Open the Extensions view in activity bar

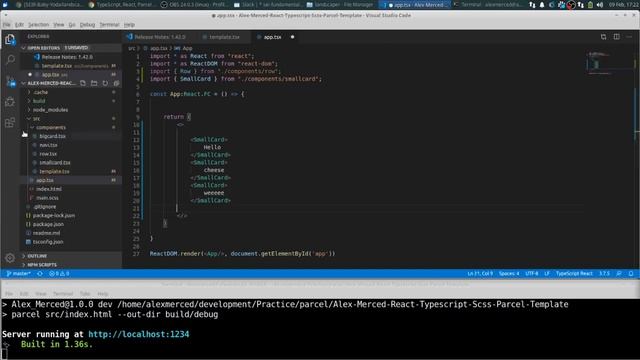(10, 122)
